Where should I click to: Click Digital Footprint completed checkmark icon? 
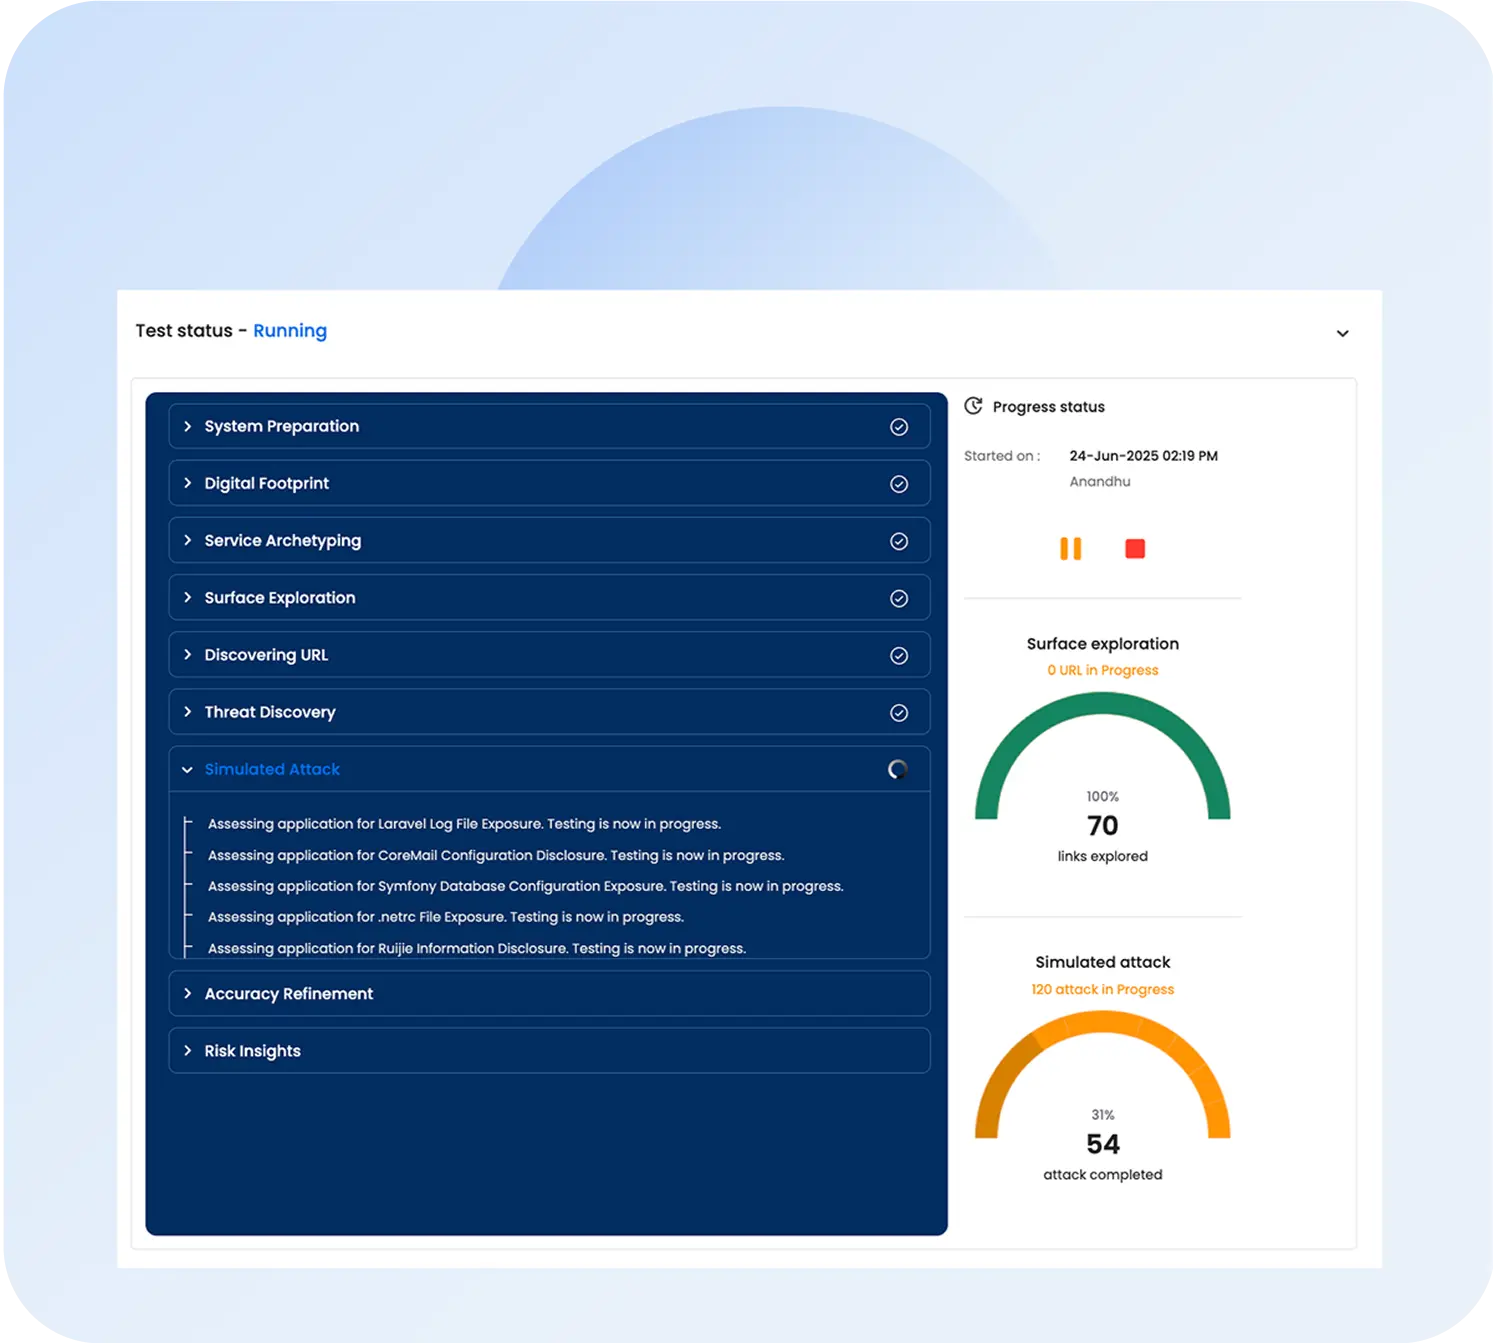pyautogui.click(x=899, y=484)
